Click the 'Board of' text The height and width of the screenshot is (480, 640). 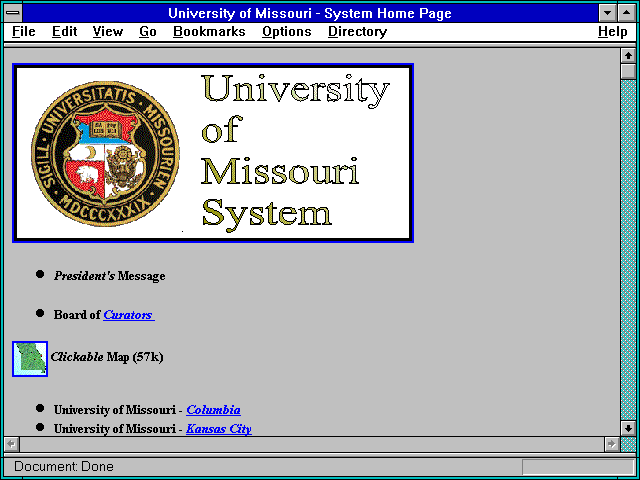click(77, 315)
